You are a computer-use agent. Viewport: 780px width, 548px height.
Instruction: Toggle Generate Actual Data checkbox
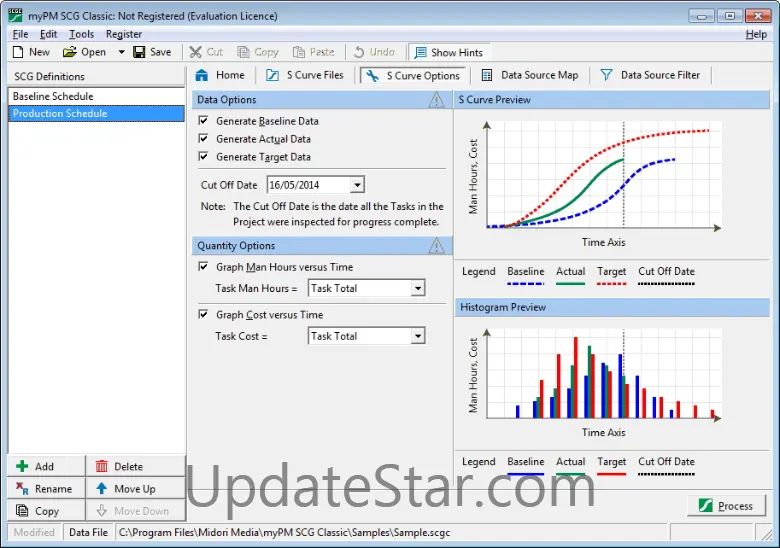(204, 139)
